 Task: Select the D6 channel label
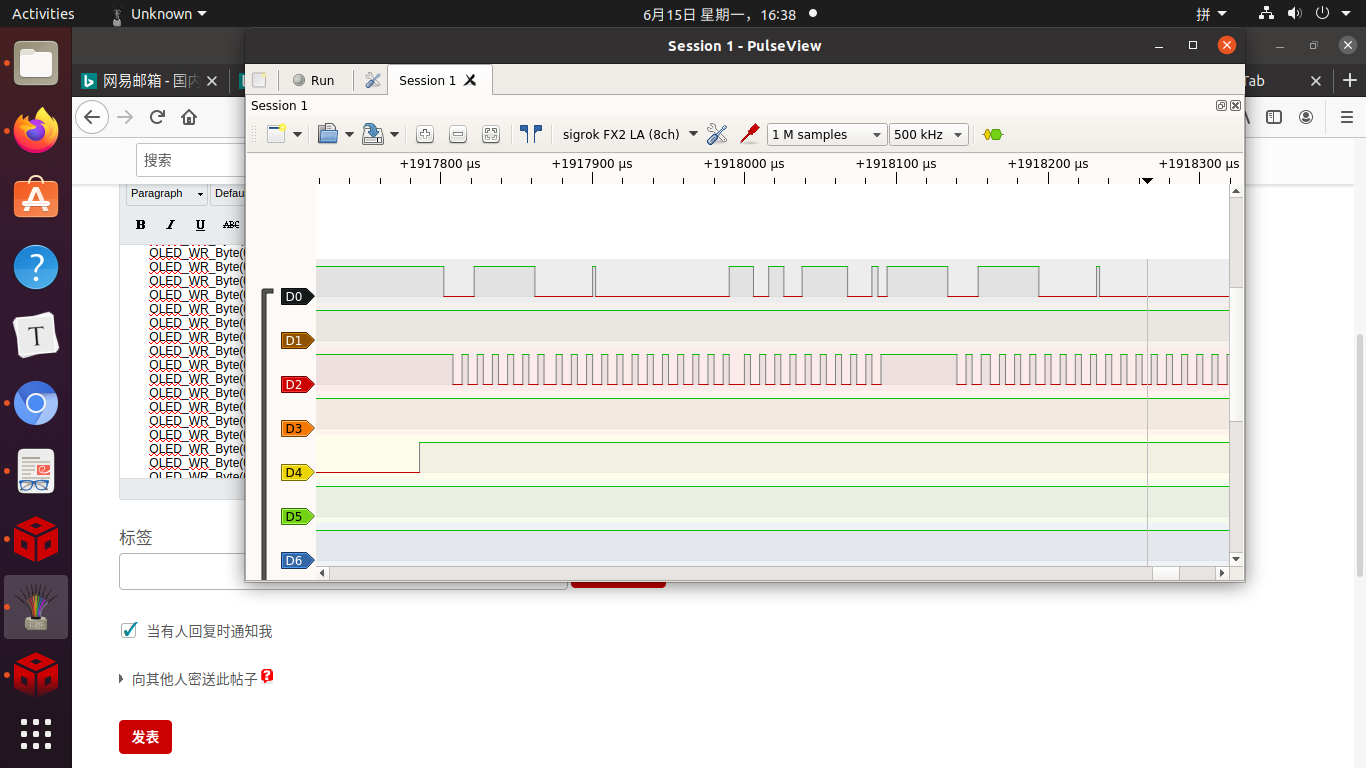pos(297,560)
